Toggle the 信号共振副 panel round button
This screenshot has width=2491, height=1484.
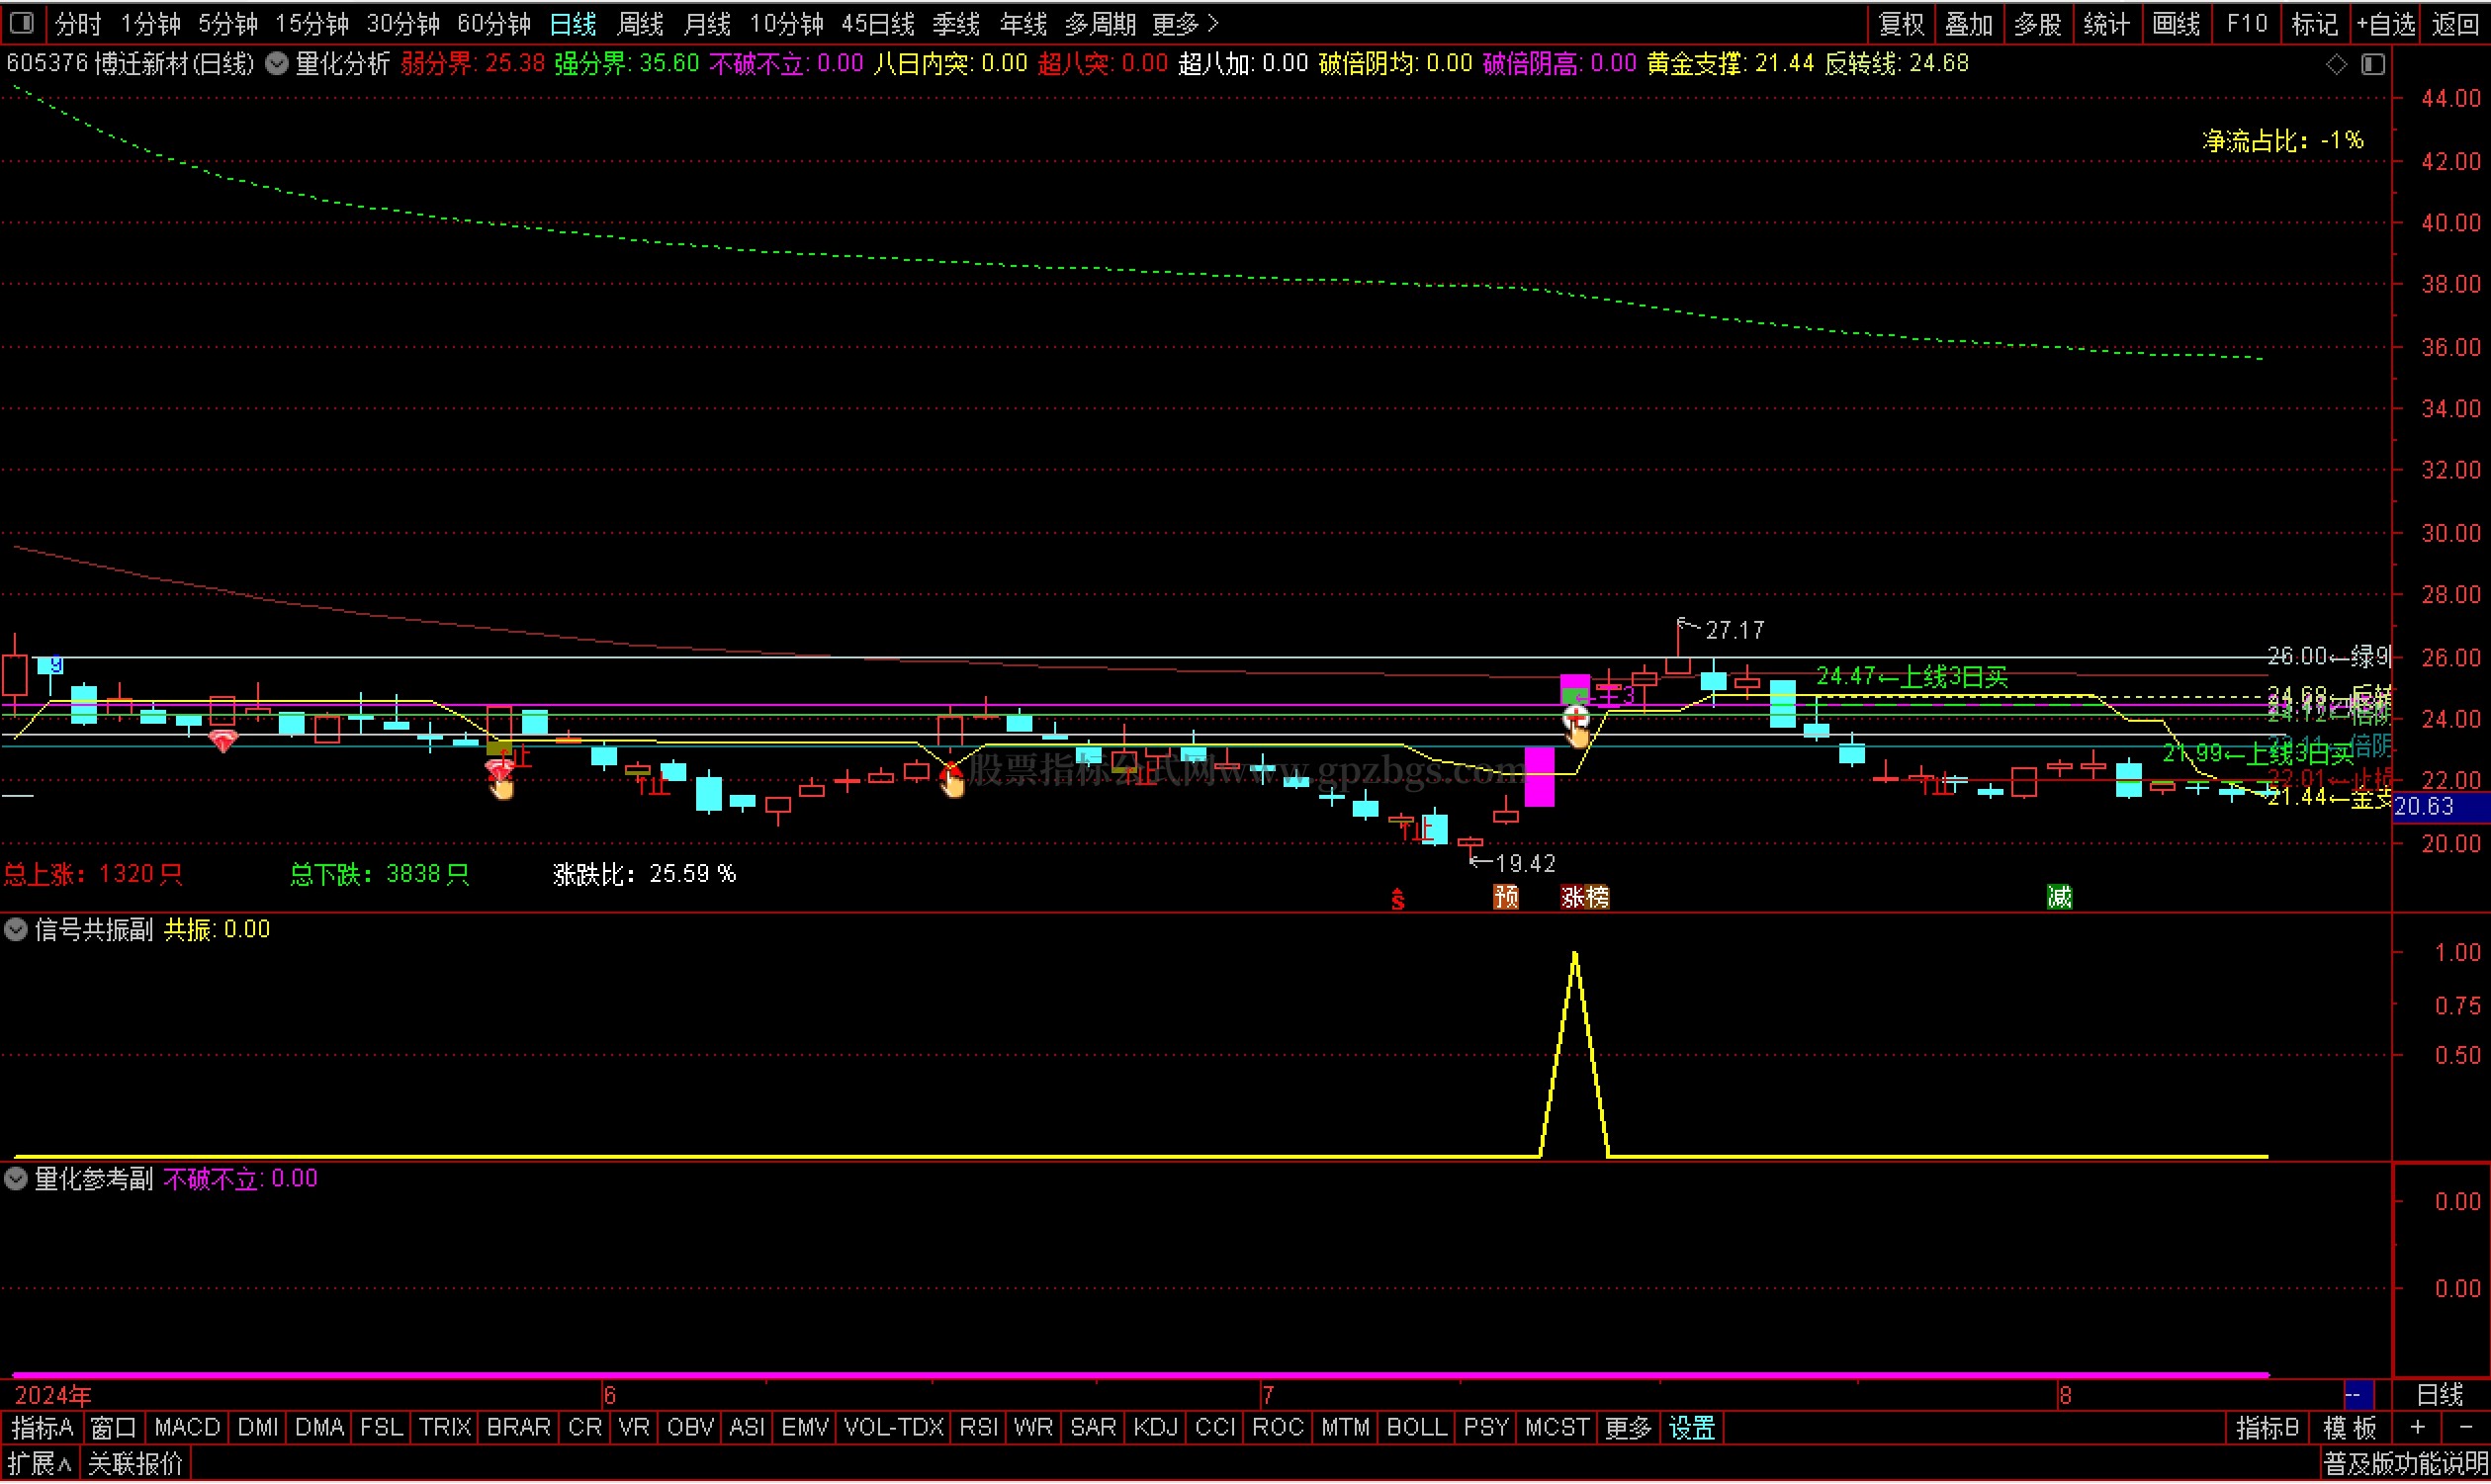click(16, 930)
